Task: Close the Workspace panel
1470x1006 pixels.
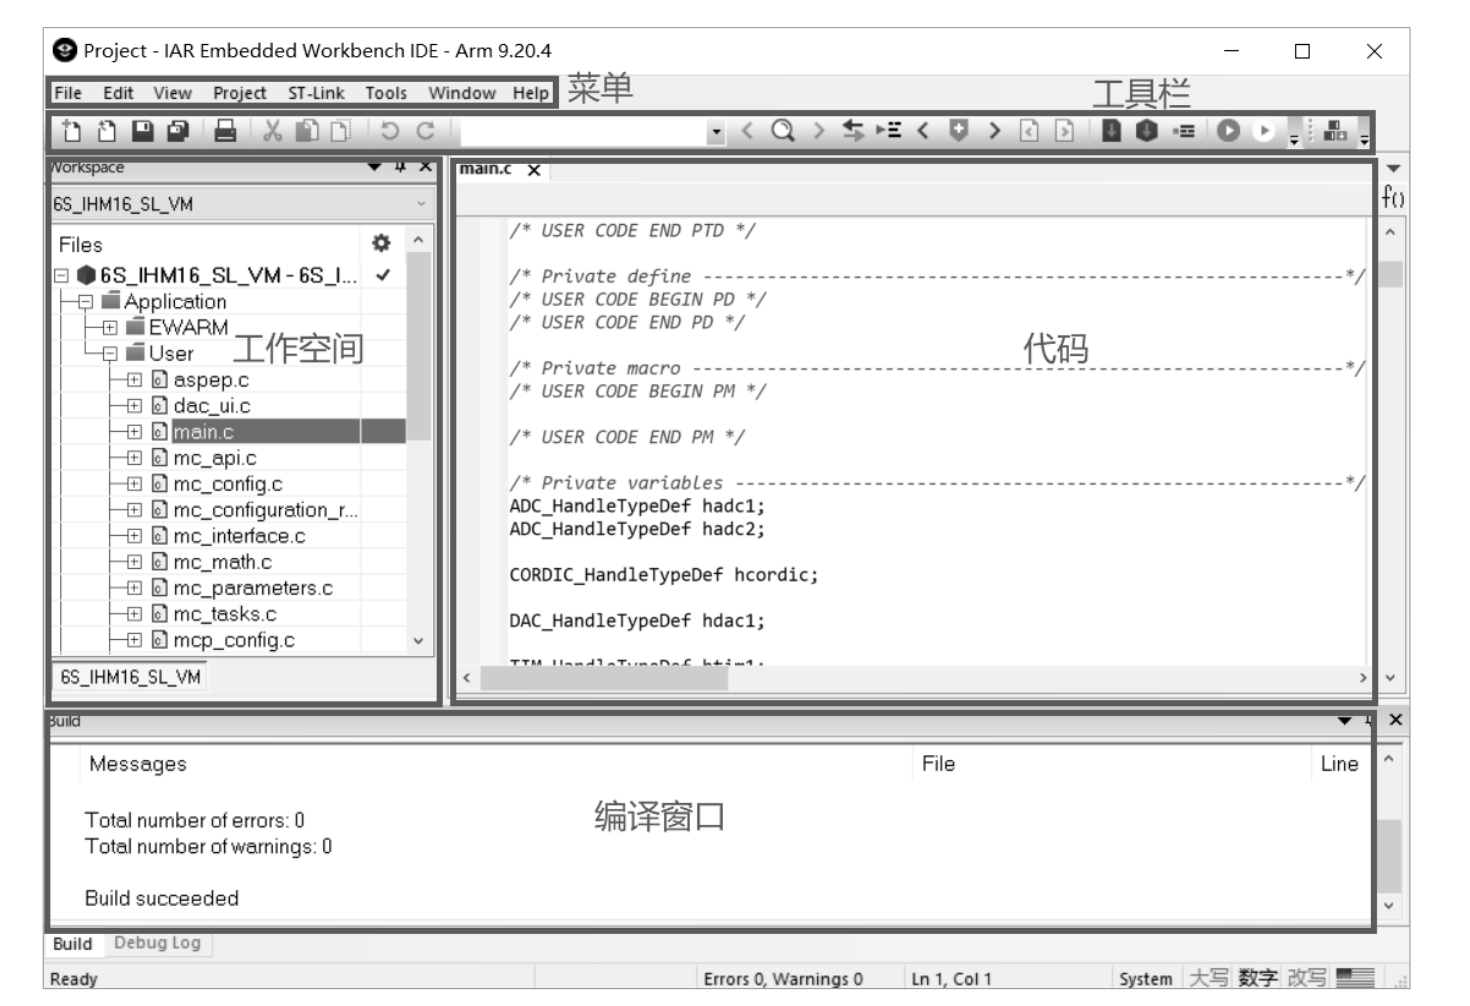Action: point(426,167)
